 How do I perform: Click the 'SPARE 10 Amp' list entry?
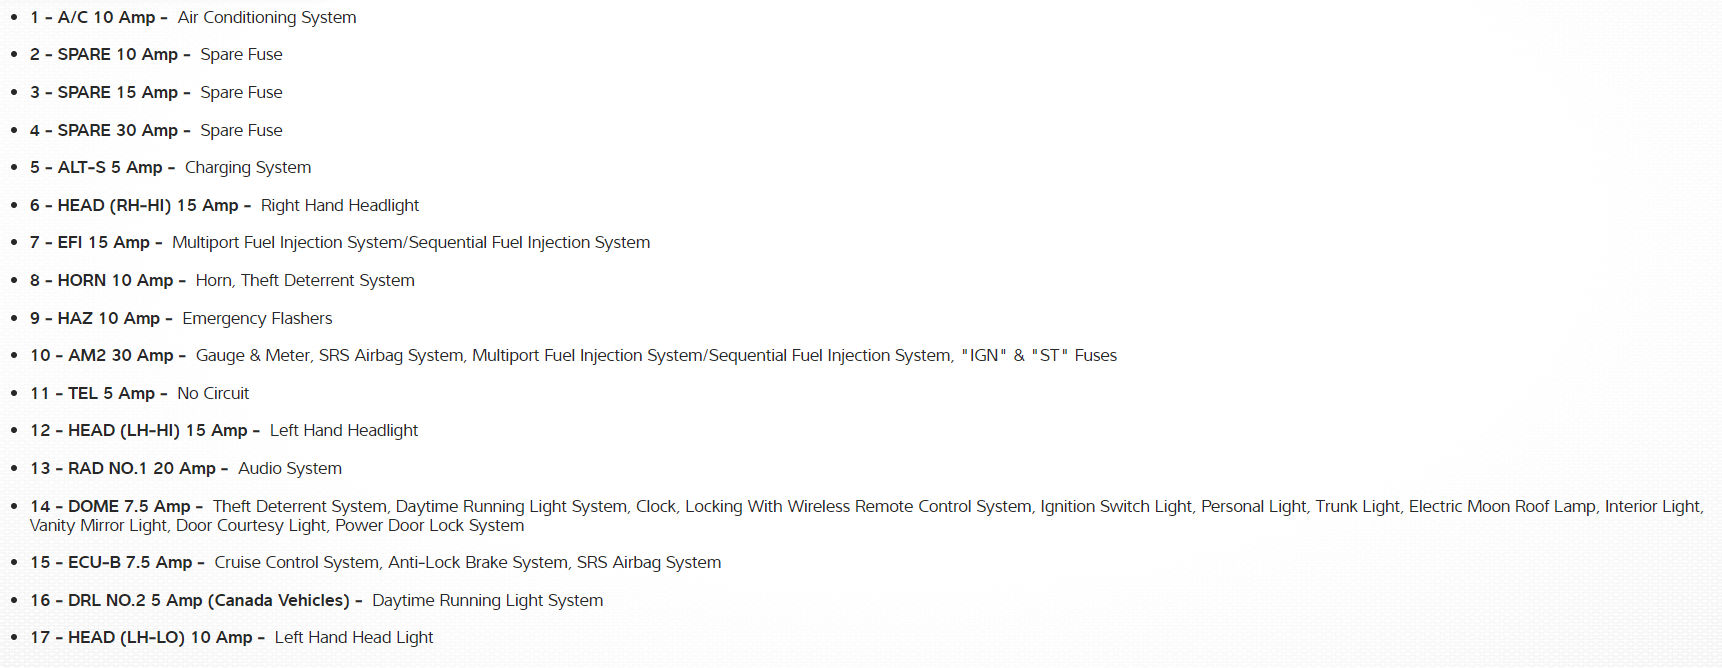[x=117, y=55]
